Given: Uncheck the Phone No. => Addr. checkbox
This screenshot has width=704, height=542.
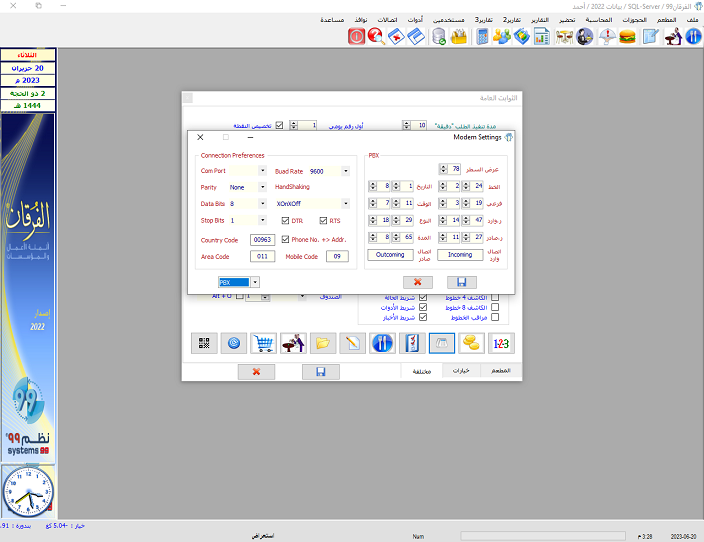Looking at the screenshot, I should pyautogui.click(x=285, y=239).
